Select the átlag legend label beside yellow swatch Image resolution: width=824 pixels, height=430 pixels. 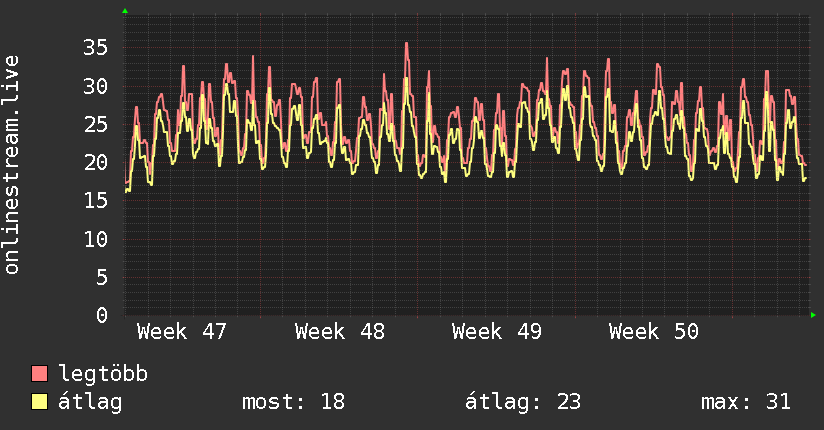[x=90, y=402]
